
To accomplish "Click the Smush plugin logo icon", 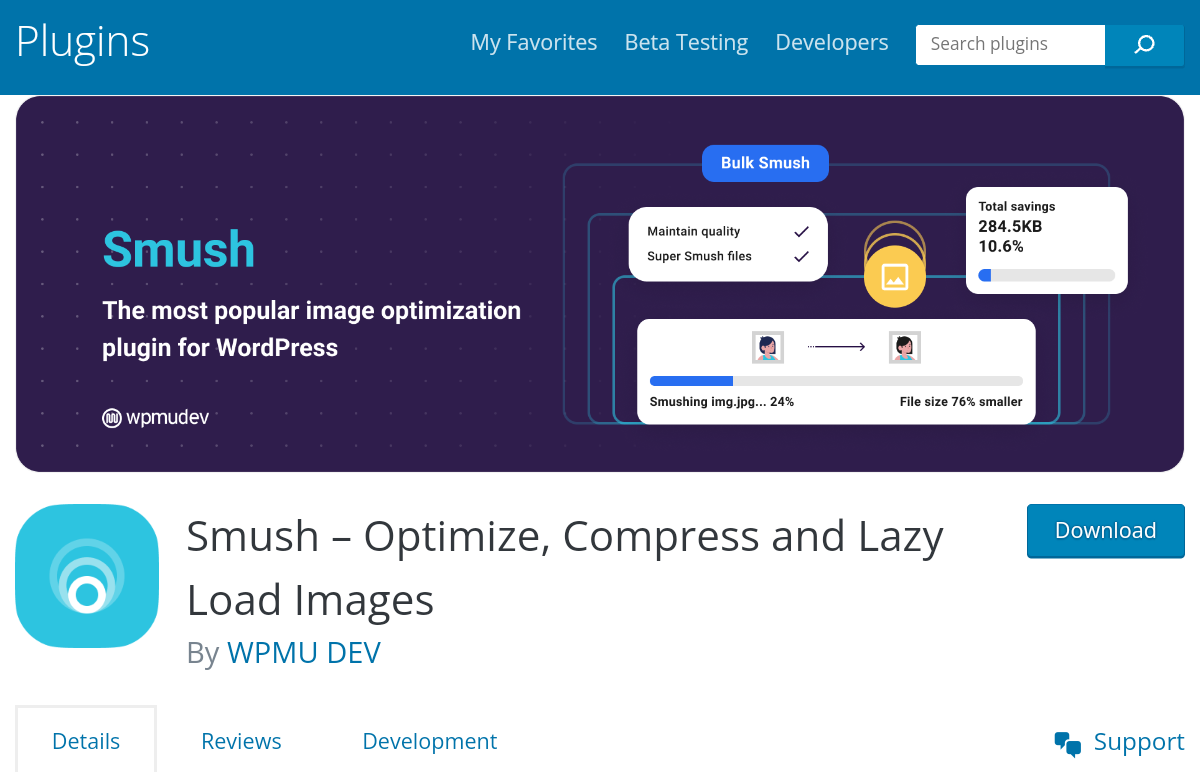I will point(87,576).
